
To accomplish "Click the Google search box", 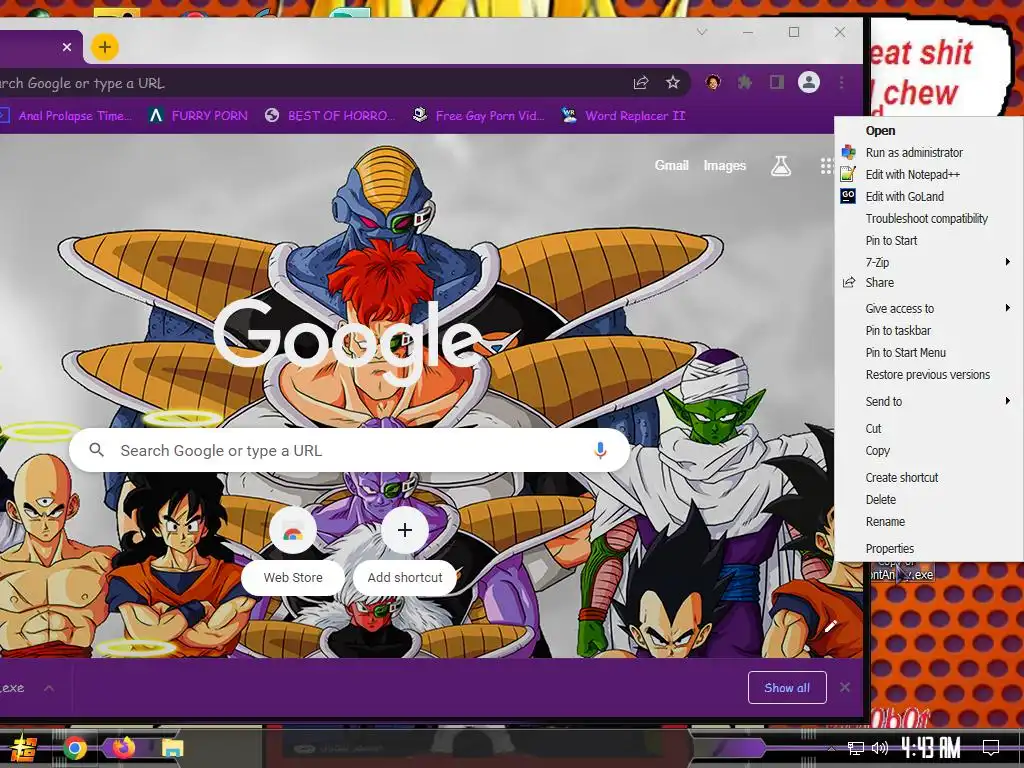I will 349,450.
